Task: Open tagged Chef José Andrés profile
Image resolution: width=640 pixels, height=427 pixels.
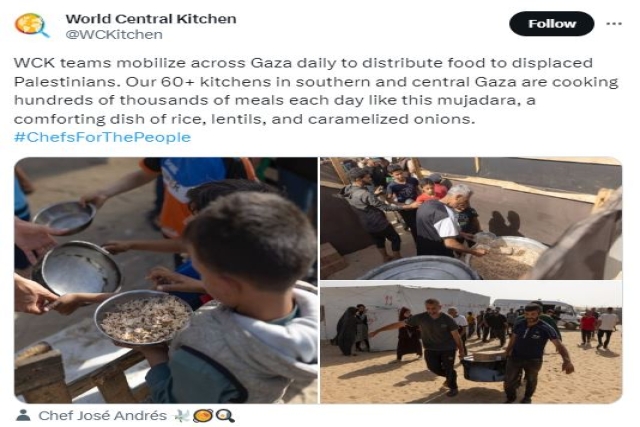Action: (x=102, y=416)
